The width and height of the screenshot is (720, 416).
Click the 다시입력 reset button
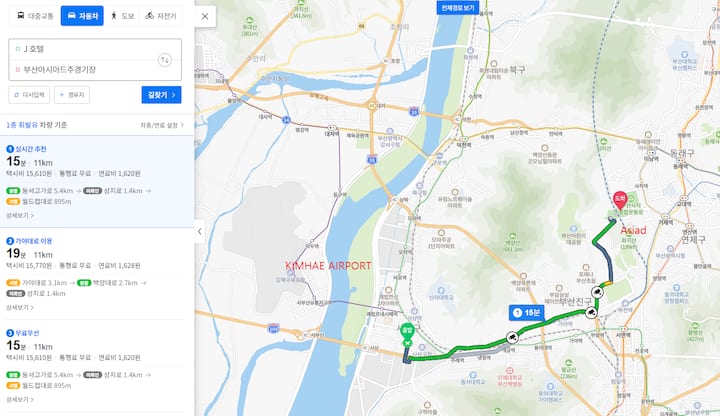pos(29,95)
